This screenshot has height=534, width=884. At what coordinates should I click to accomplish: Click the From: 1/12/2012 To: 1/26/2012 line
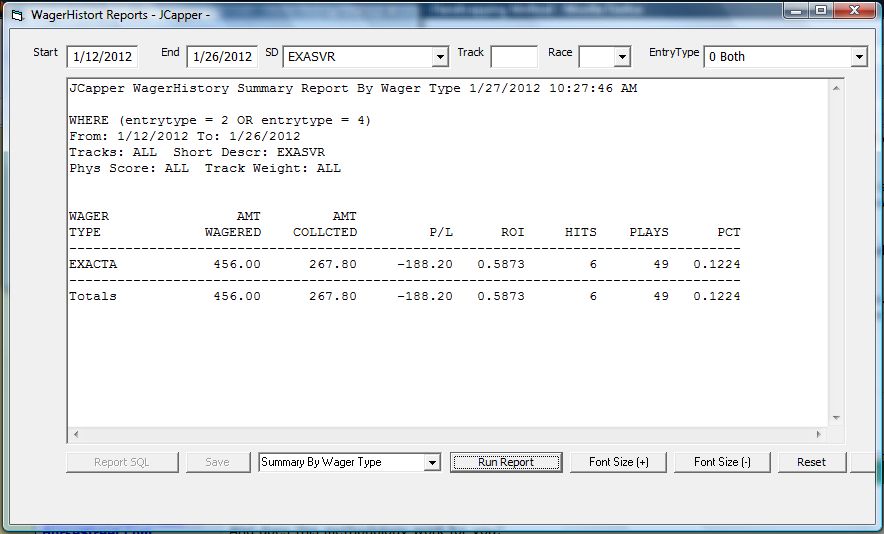click(185, 136)
